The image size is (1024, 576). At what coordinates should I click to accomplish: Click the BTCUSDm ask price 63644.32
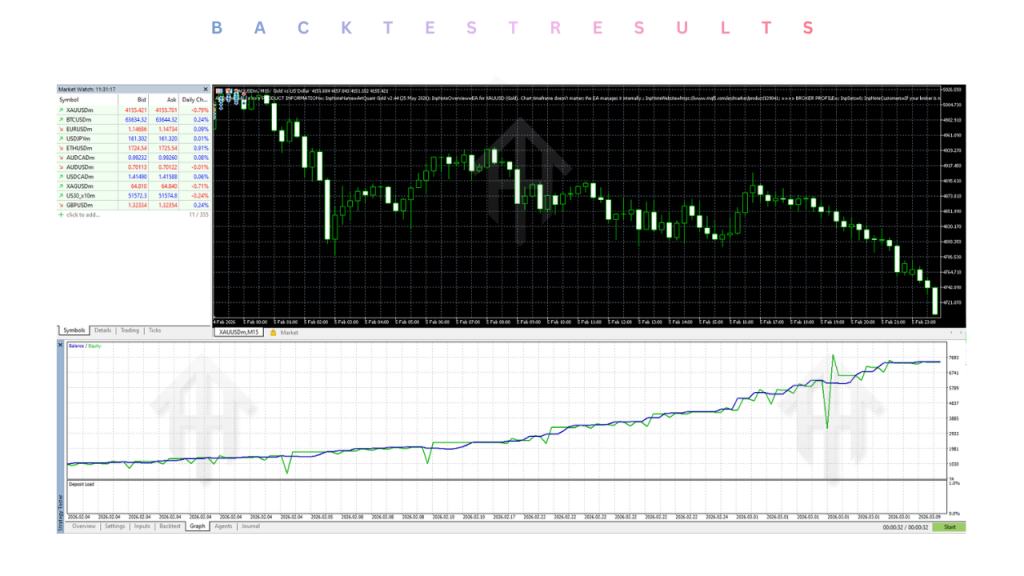tap(166, 120)
